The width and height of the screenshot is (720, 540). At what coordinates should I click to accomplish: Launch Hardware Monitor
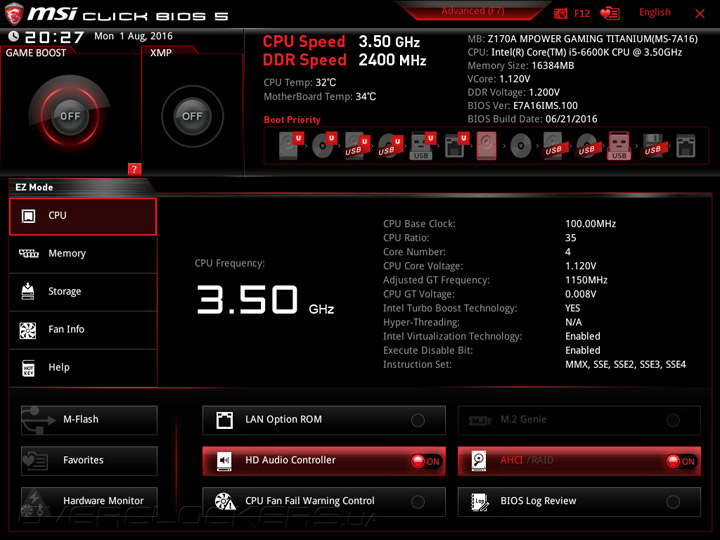(89, 501)
